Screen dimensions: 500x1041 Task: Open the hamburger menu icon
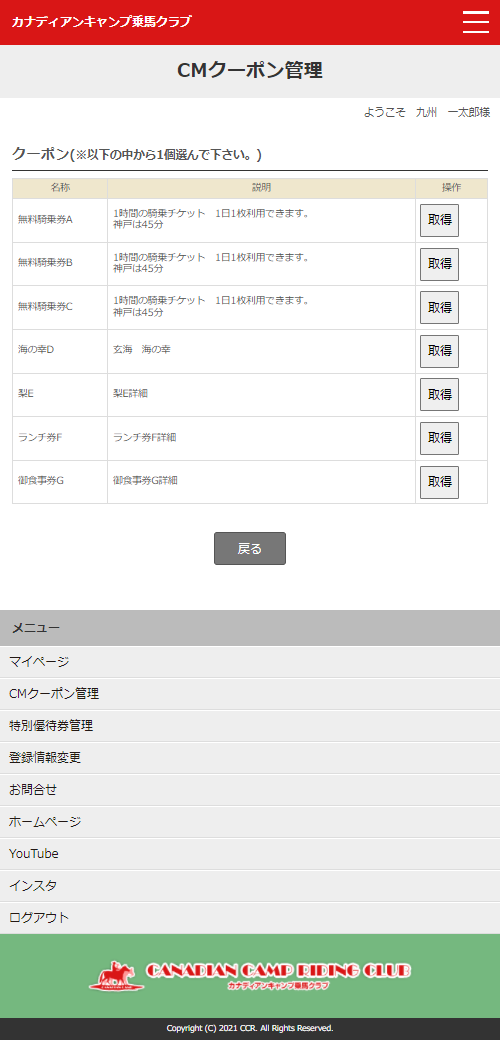(475, 22)
